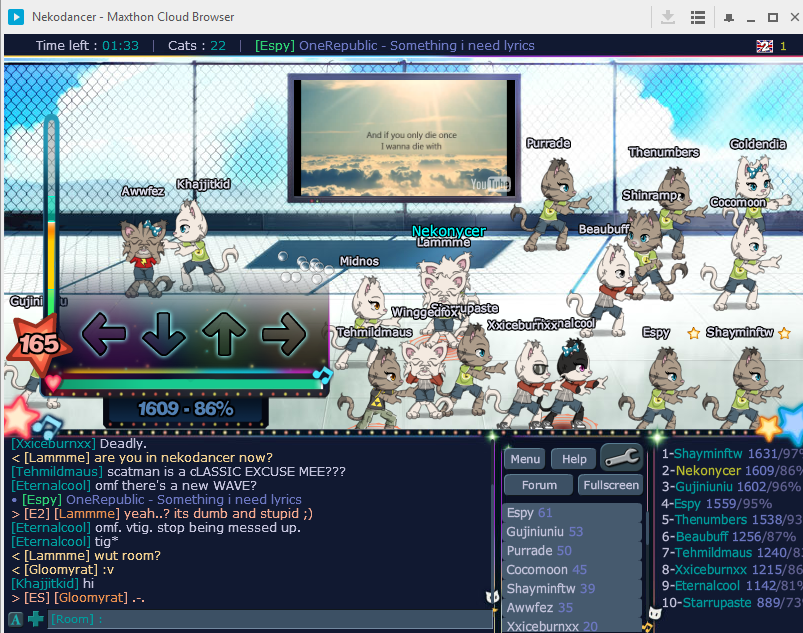Click the down arrow dance icon
Viewport: 803px width, 633px height.
tap(163, 333)
